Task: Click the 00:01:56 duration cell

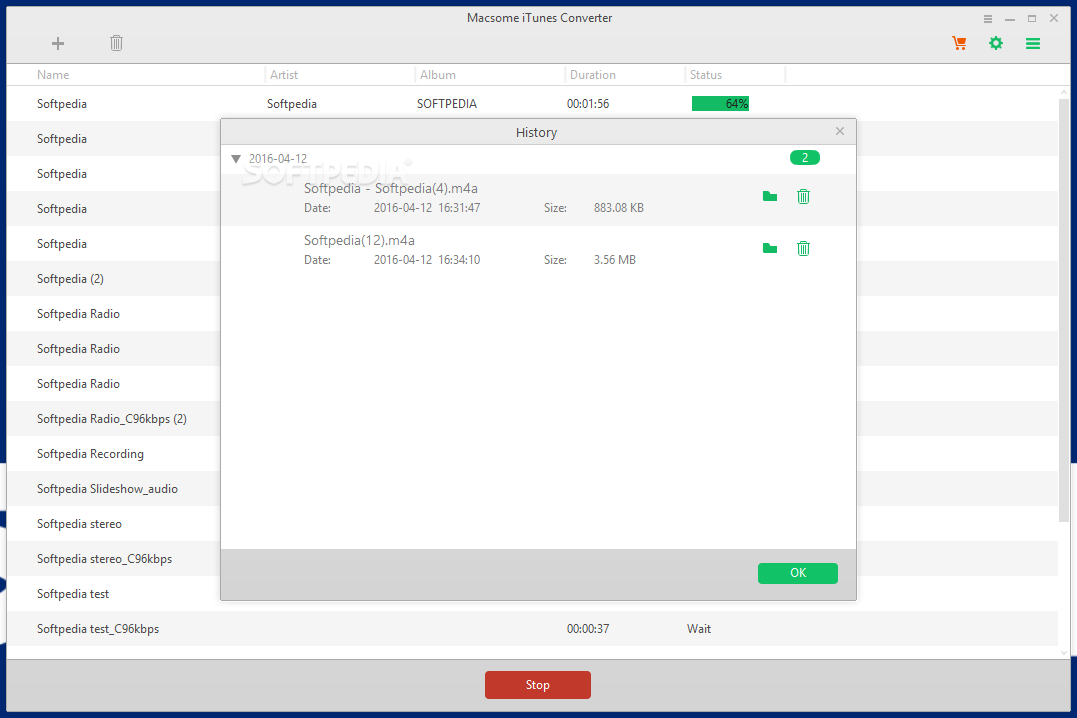Action: pyautogui.click(x=588, y=104)
